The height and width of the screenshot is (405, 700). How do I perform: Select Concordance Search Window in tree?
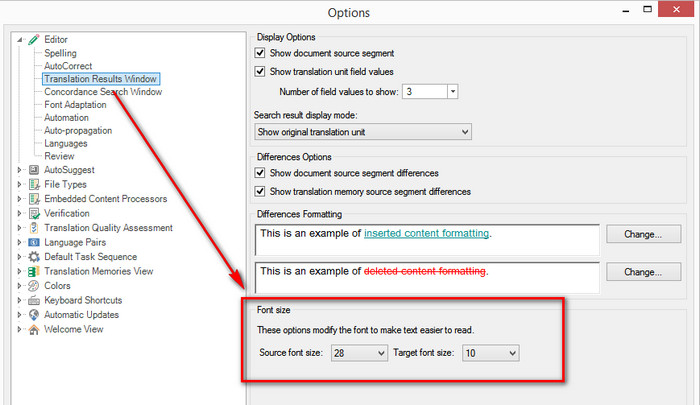pos(103,92)
